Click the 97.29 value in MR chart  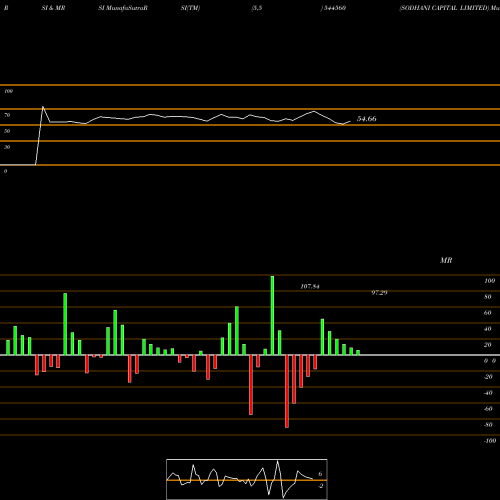click(x=379, y=292)
